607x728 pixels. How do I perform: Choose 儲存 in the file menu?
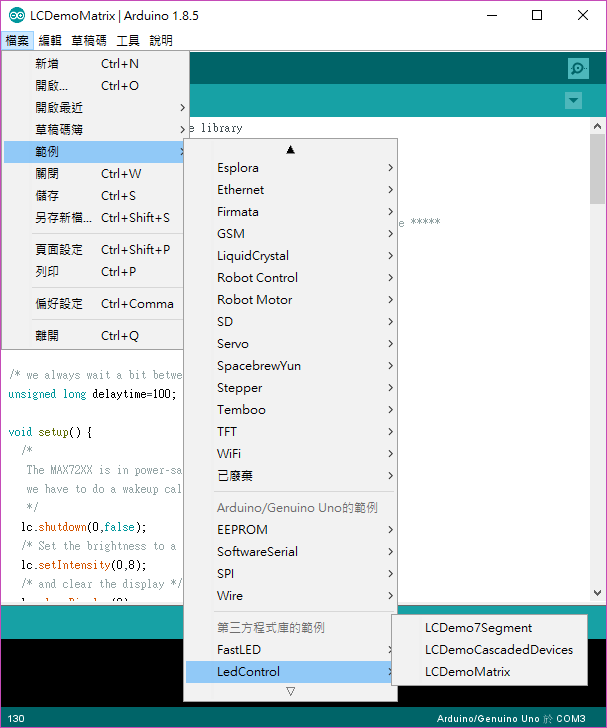pyautogui.click(x=94, y=195)
